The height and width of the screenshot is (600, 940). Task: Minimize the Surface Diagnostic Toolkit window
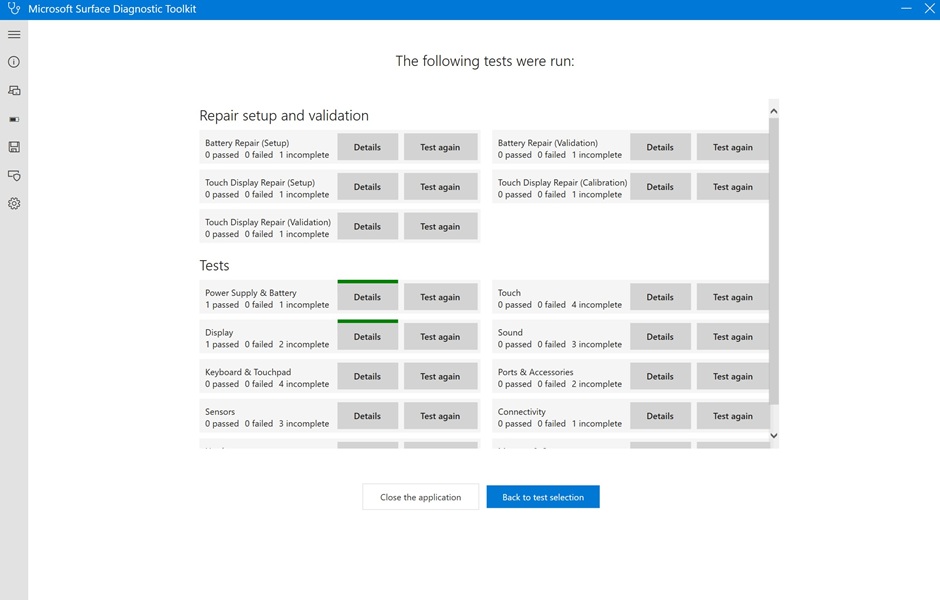tap(906, 8)
